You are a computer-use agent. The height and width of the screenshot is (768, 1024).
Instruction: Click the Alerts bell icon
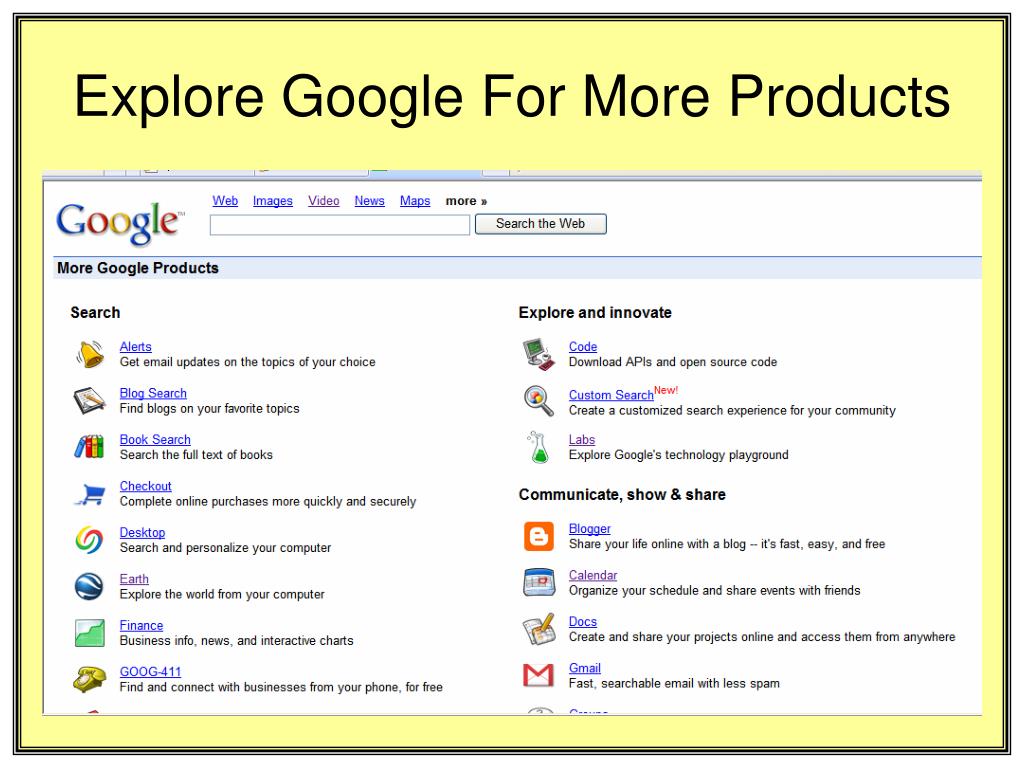[90, 354]
